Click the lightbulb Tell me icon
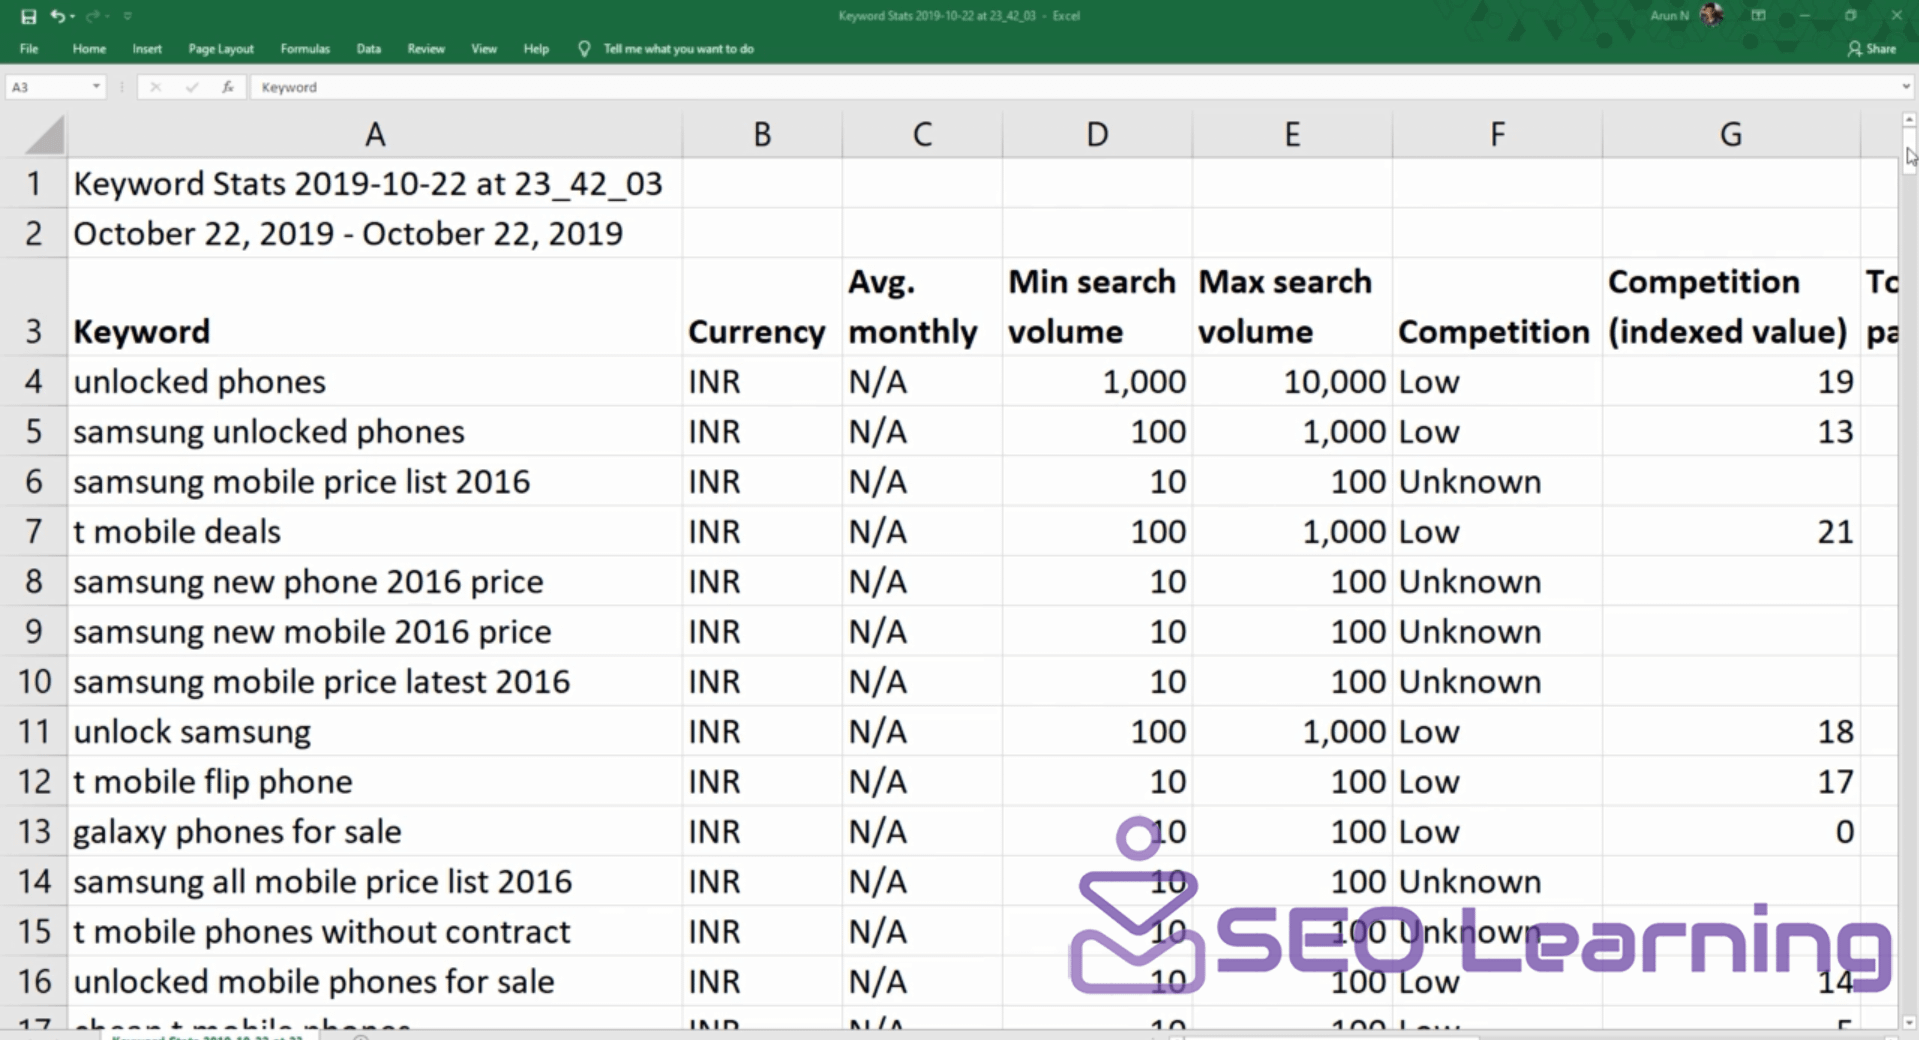The width and height of the screenshot is (1919, 1040). pos(584,48)
